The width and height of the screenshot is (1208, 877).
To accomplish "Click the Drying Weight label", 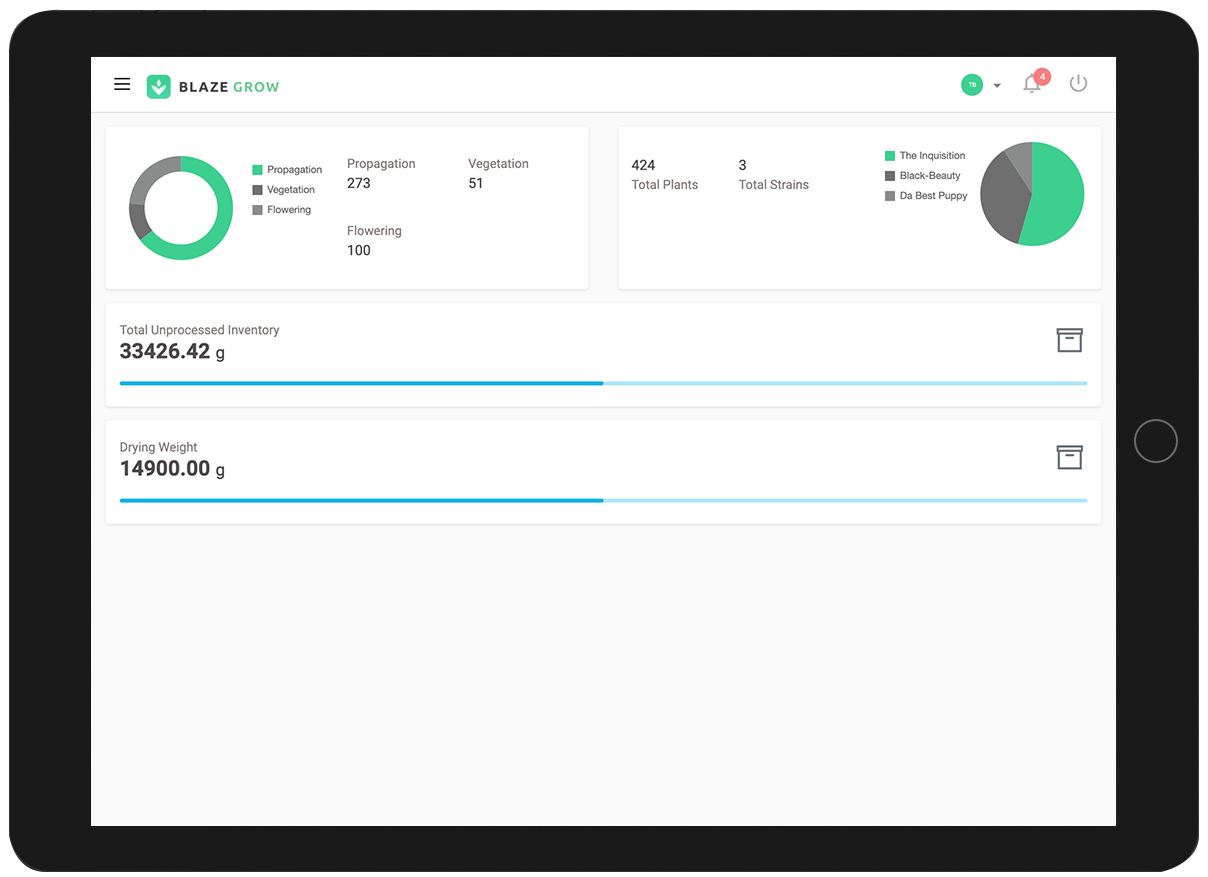I will pos(159,447).
